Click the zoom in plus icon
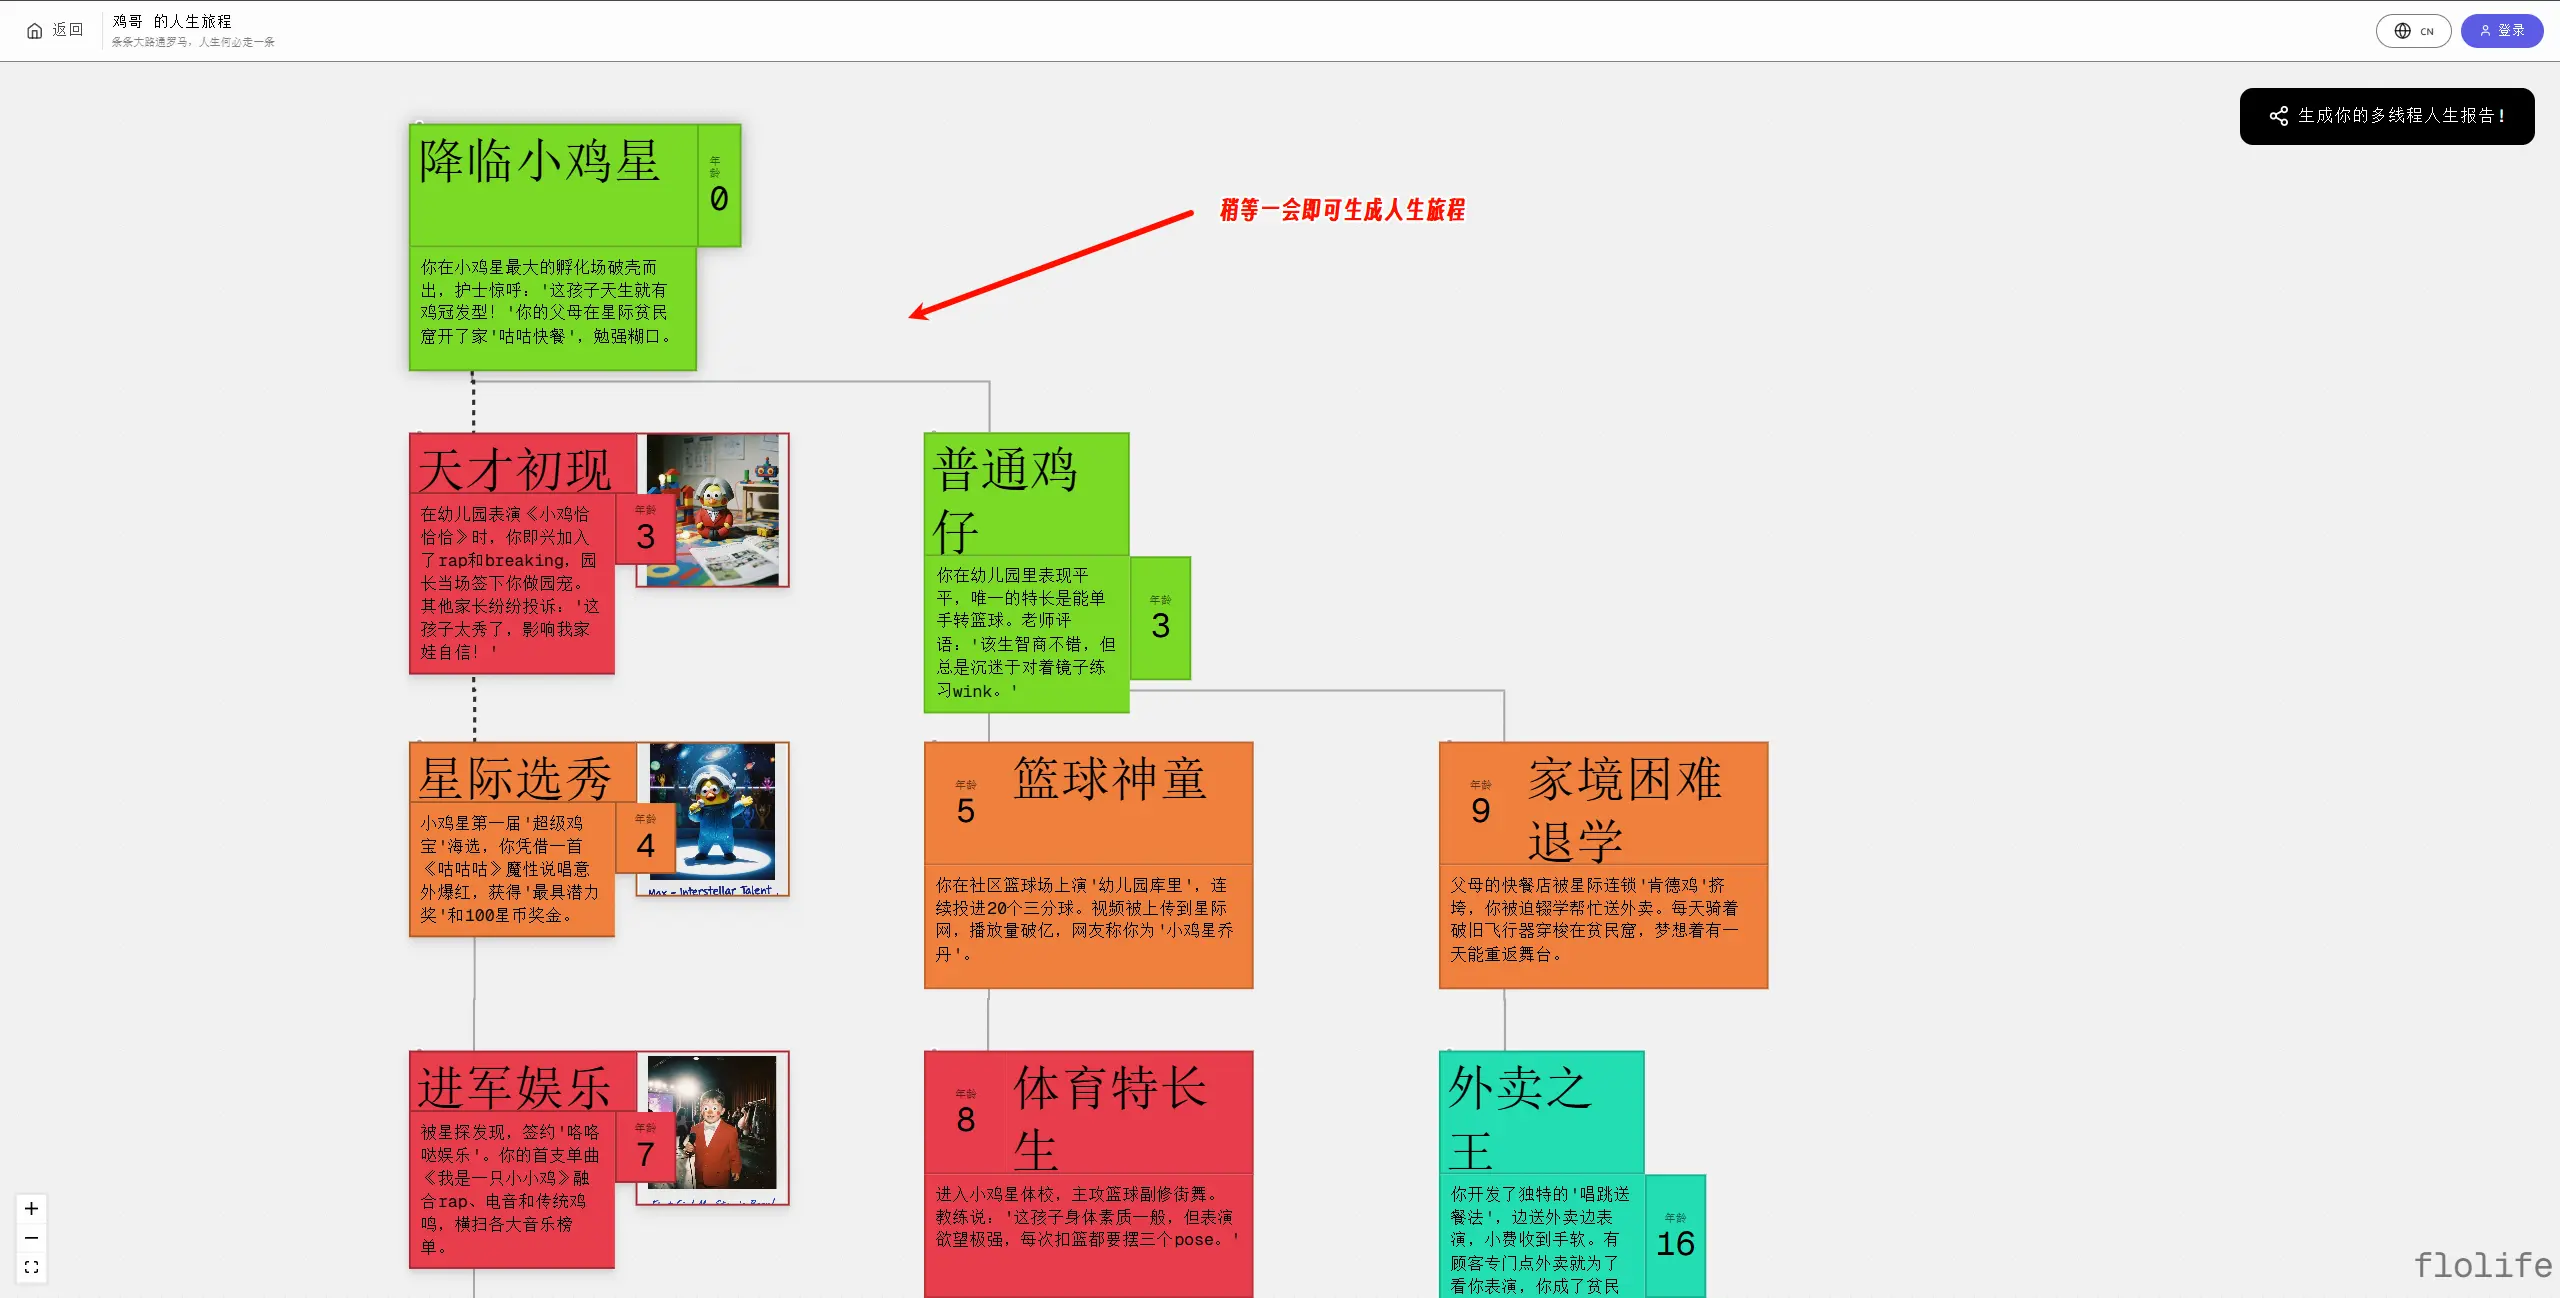 [x=32, y=1208]
